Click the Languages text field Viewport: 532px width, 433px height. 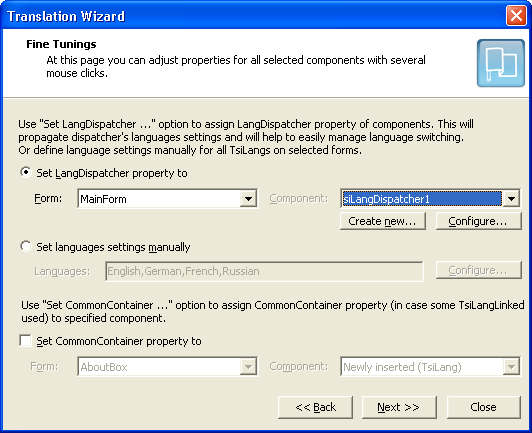(x=264, y=271)
